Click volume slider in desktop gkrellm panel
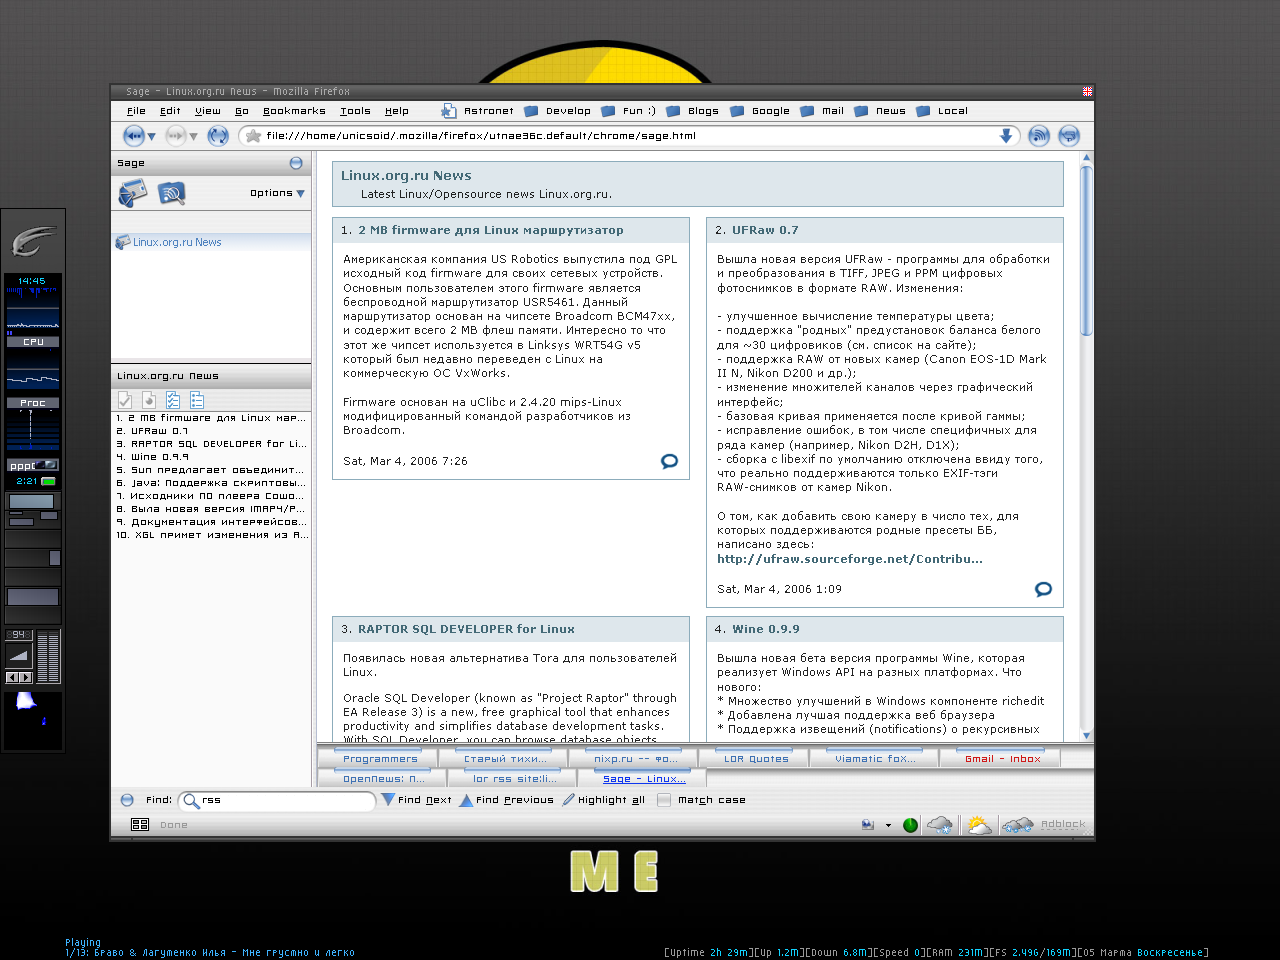Screen dimensions: 1280x960 [x=19, y=655]
